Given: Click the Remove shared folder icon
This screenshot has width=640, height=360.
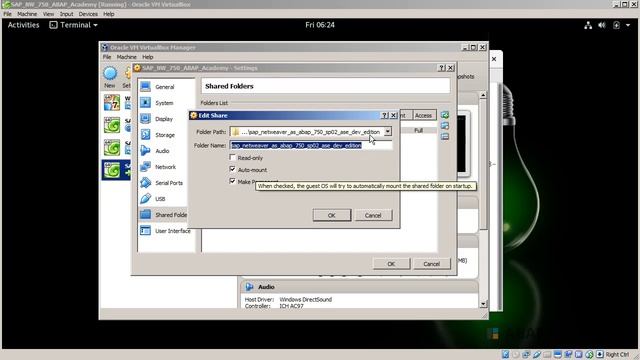Looking at the screenshot, I should [445, 136].
